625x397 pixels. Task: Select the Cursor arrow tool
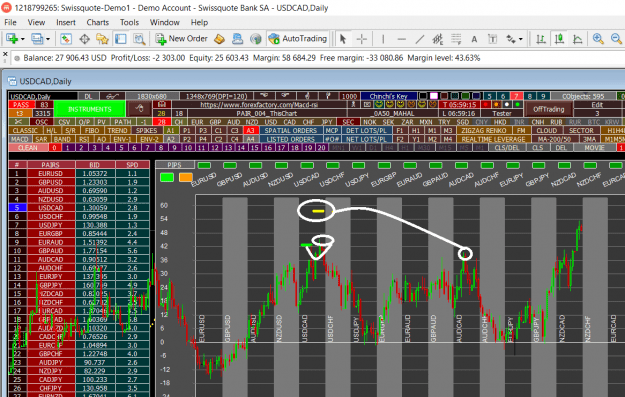point(343,39)
